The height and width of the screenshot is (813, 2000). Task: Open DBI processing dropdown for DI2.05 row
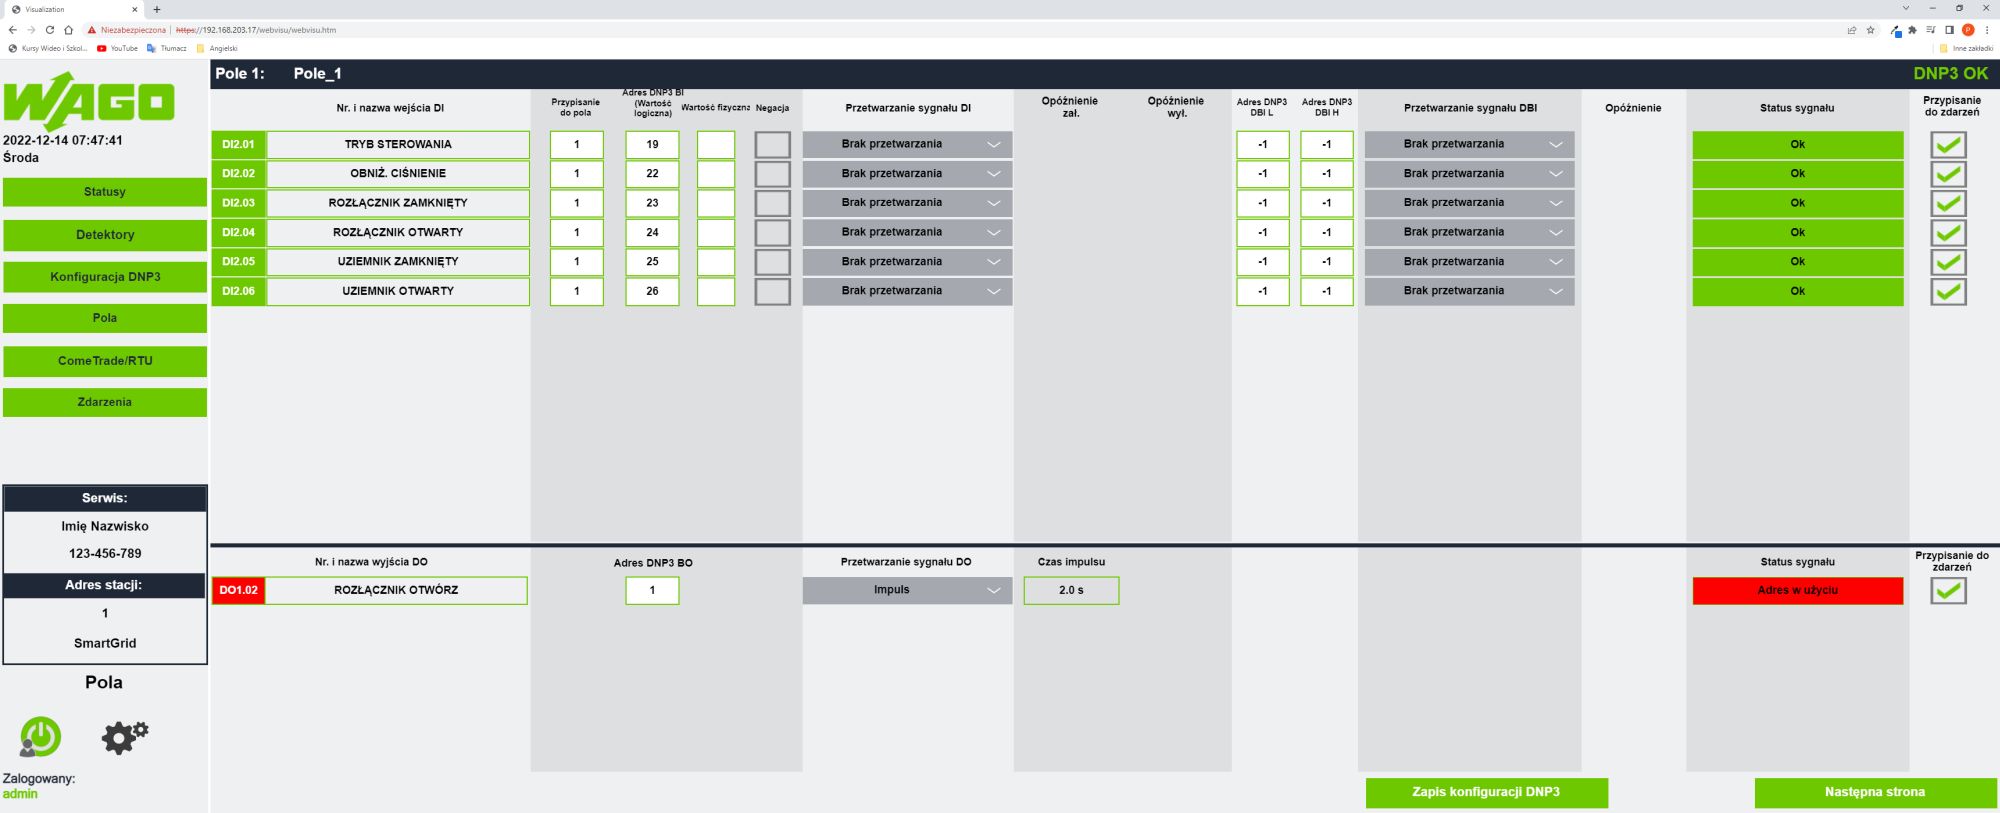coord(1469,262)
